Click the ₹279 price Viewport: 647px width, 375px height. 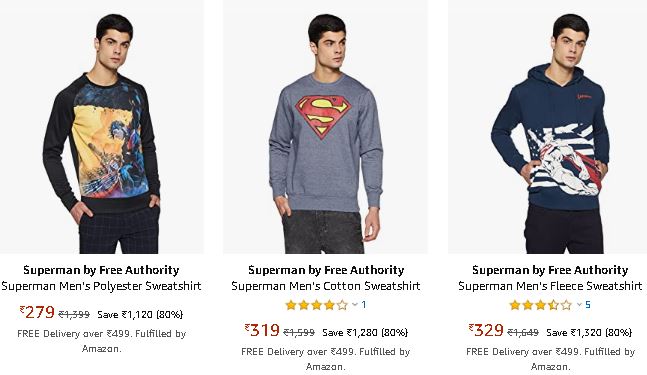37,312
